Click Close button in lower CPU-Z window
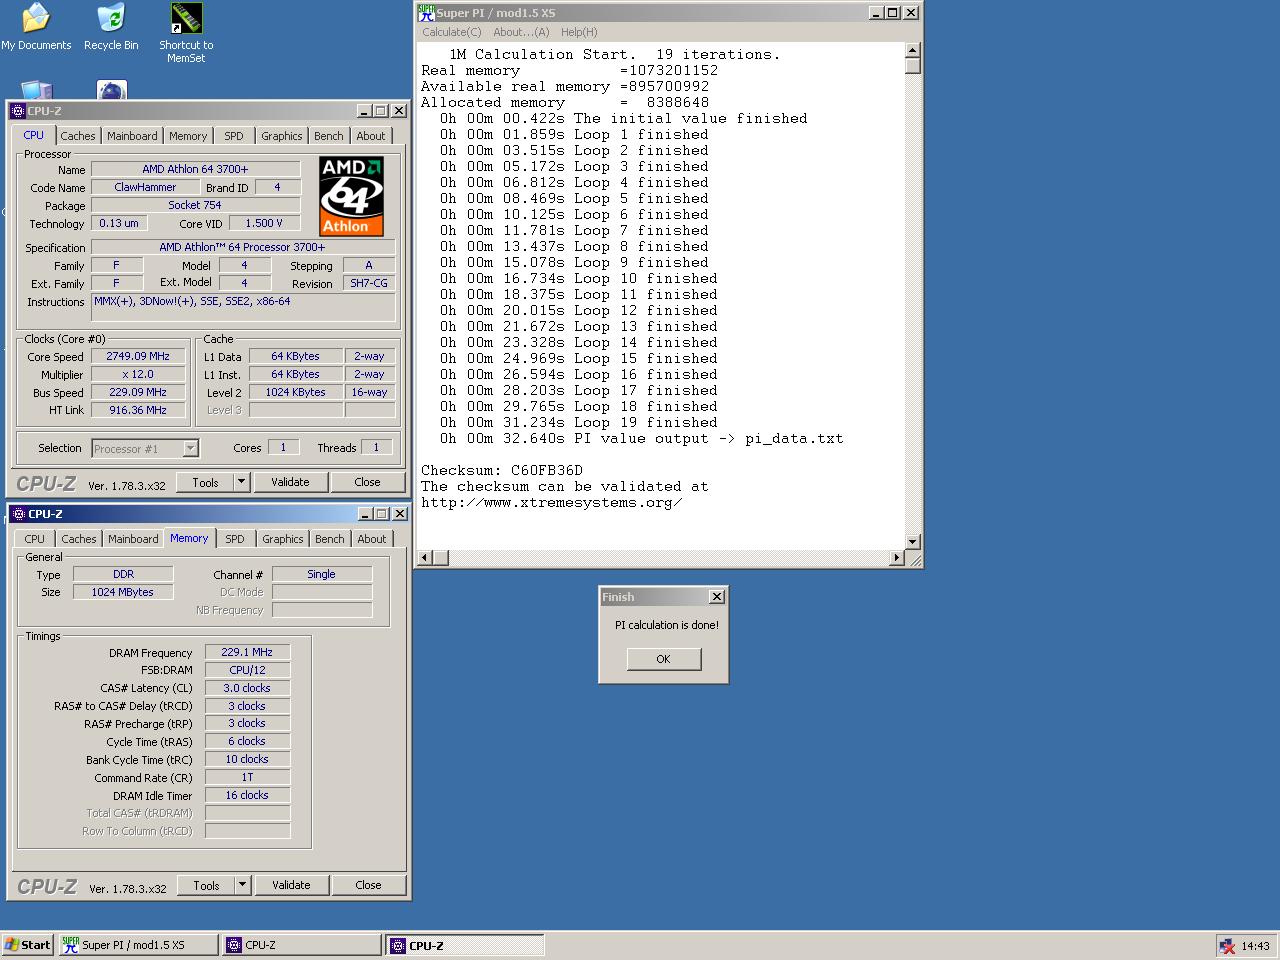This screenshot has width=1280, height=960. click(368, 885)
